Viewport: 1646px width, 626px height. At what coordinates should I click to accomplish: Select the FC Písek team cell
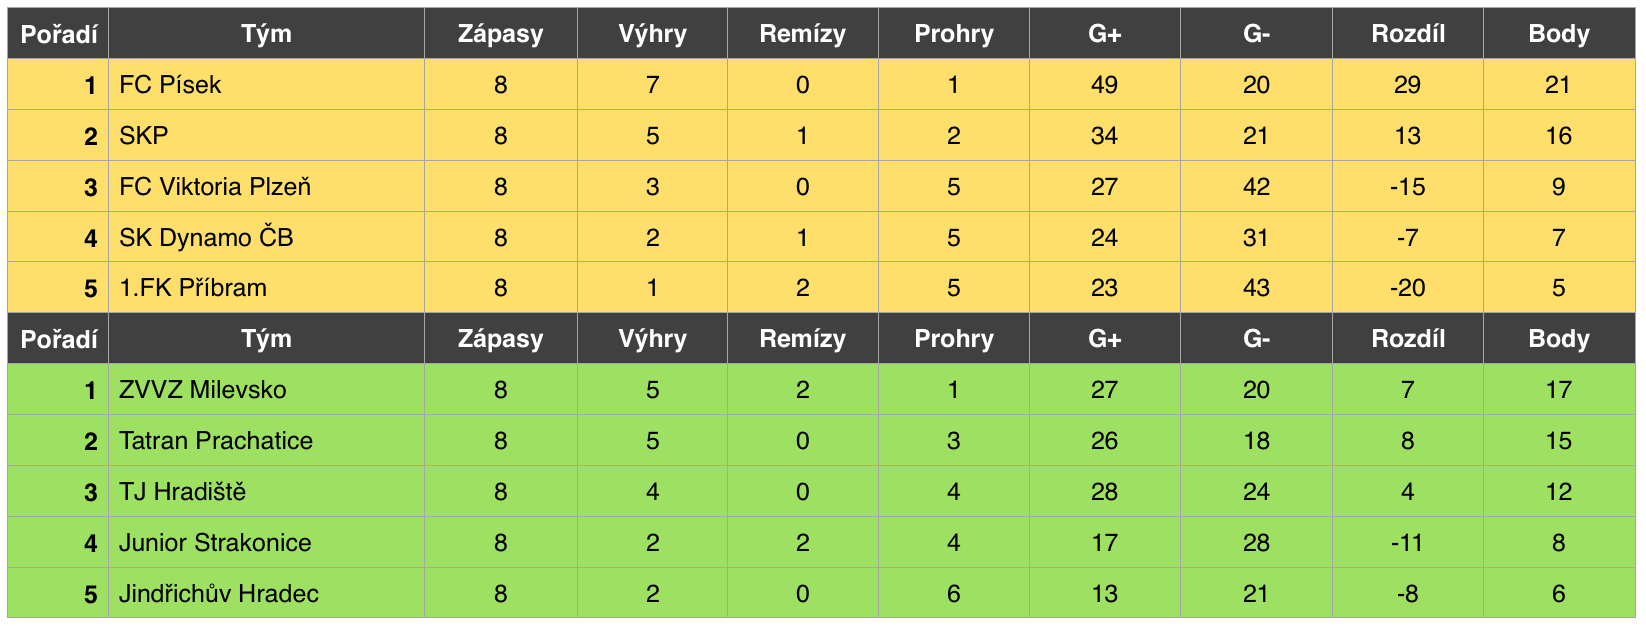(266, 85)
